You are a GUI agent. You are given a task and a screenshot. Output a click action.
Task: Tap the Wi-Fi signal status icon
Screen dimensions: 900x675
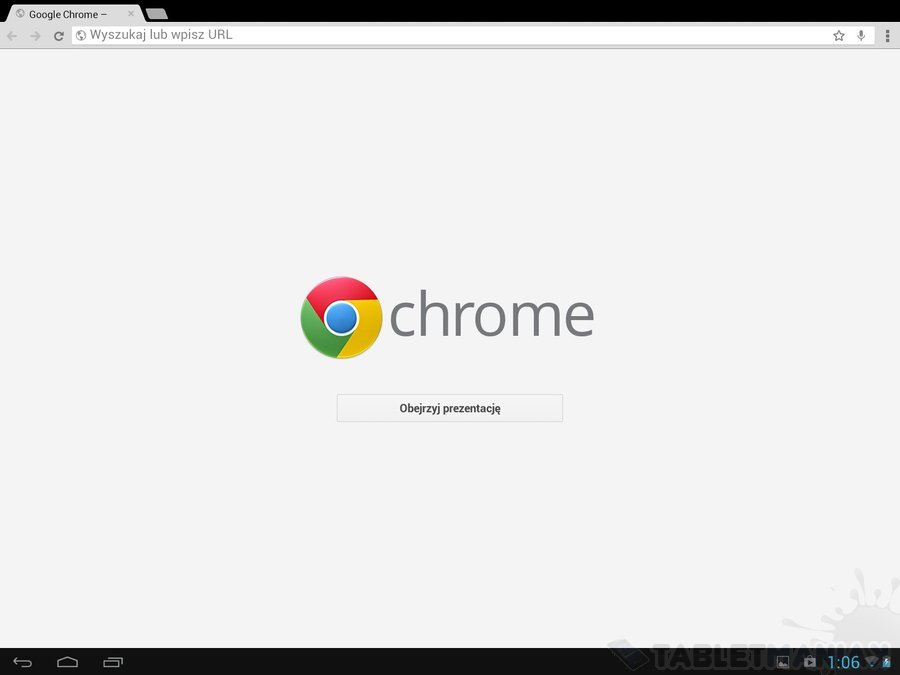(871, 662)
